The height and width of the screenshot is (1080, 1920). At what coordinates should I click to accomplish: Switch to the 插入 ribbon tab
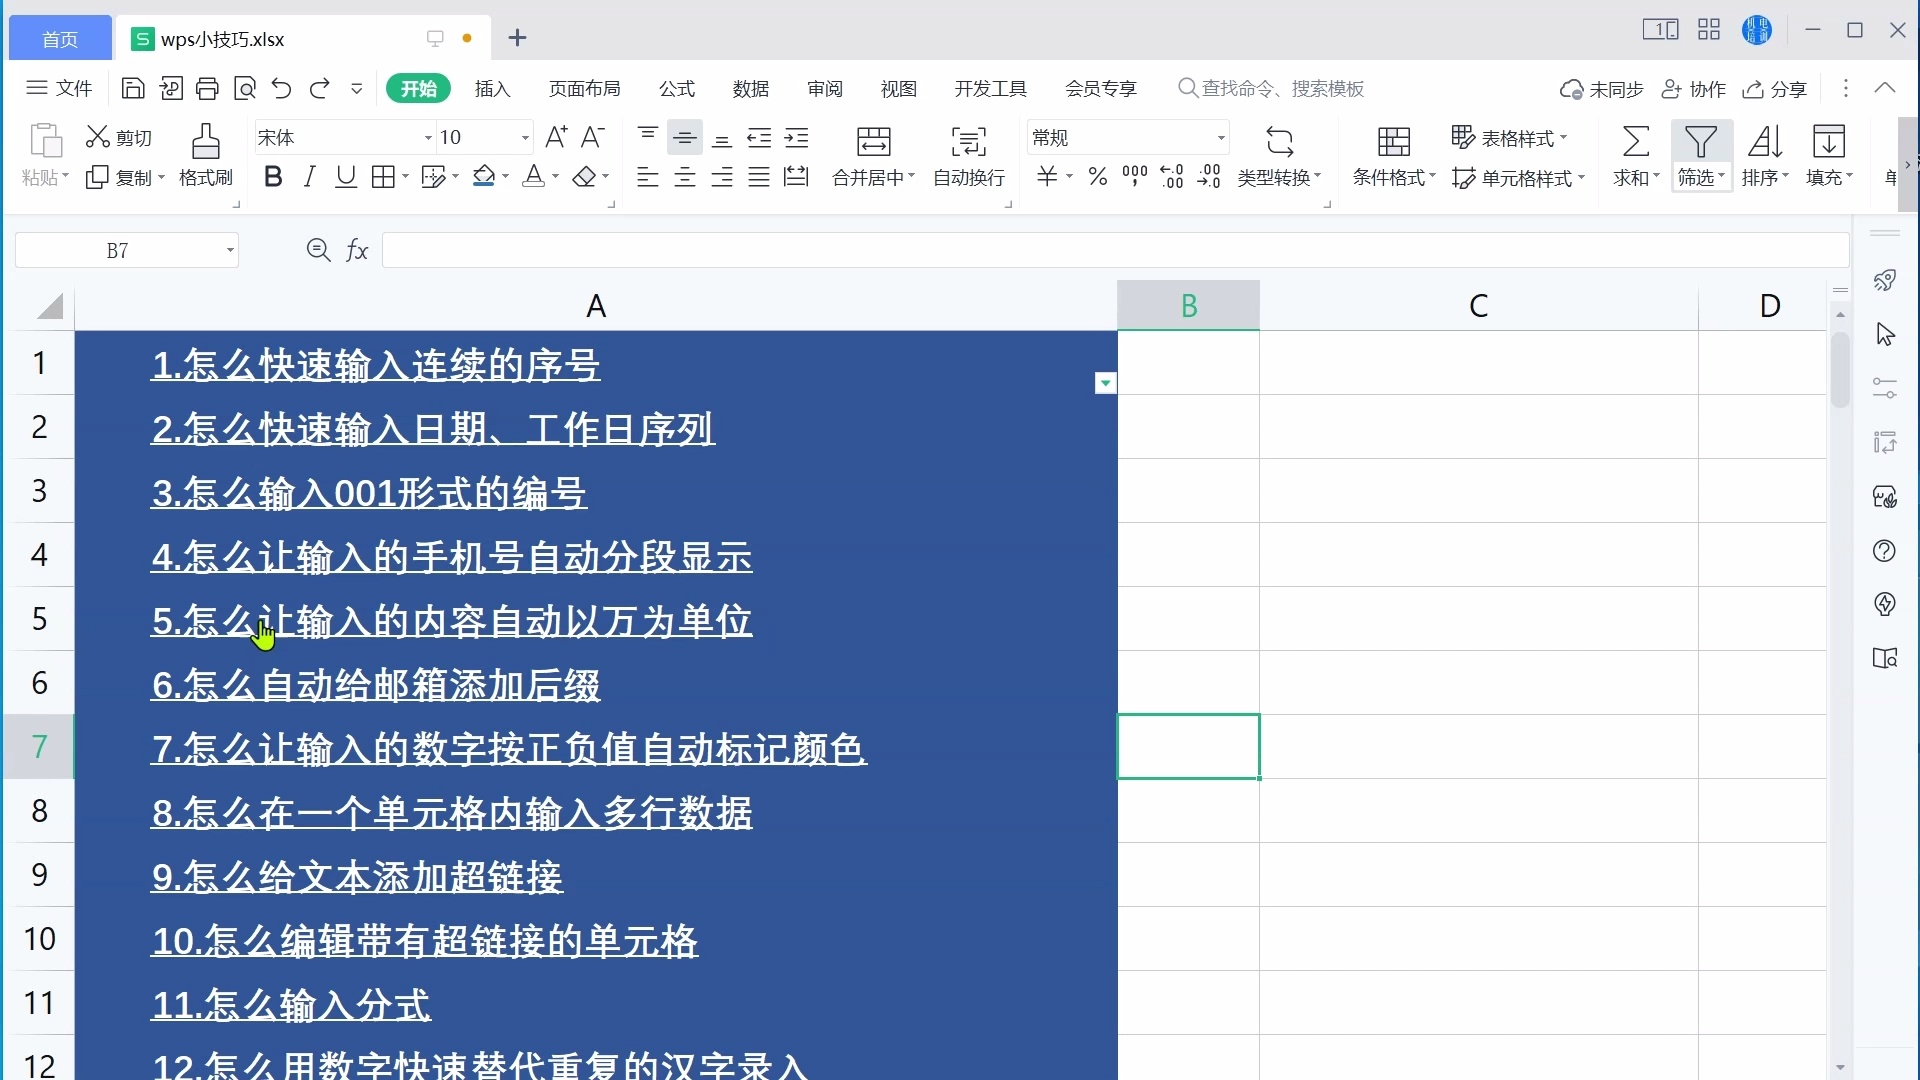(x=492, y=89)
